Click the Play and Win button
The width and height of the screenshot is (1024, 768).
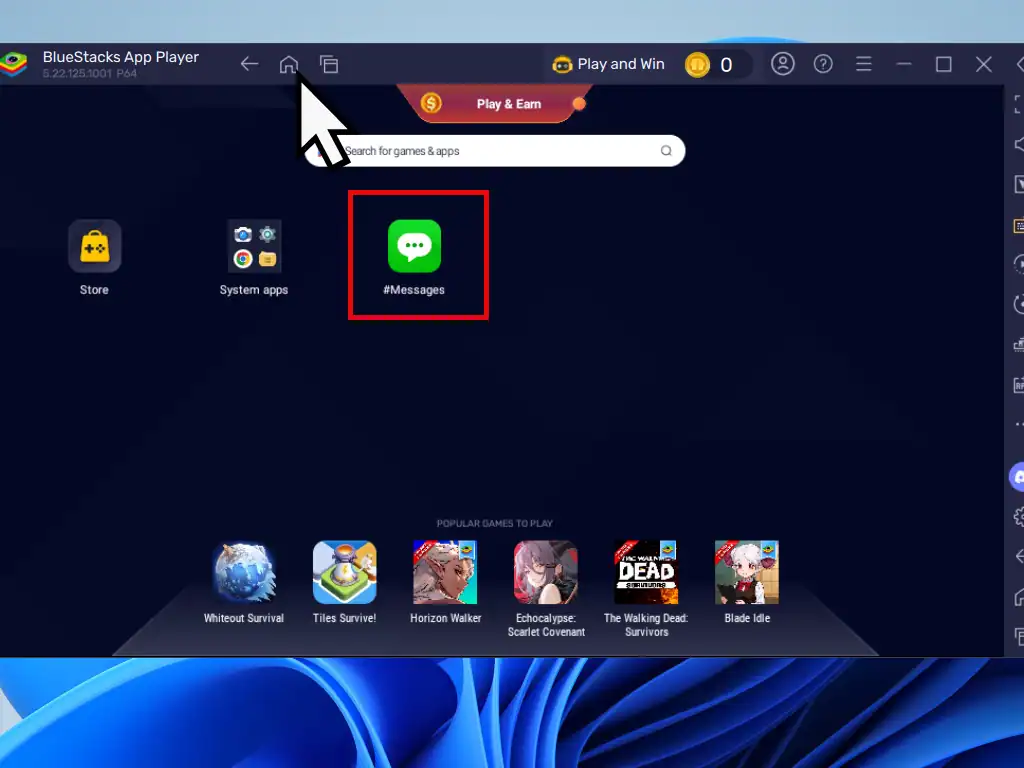point(608,64)
